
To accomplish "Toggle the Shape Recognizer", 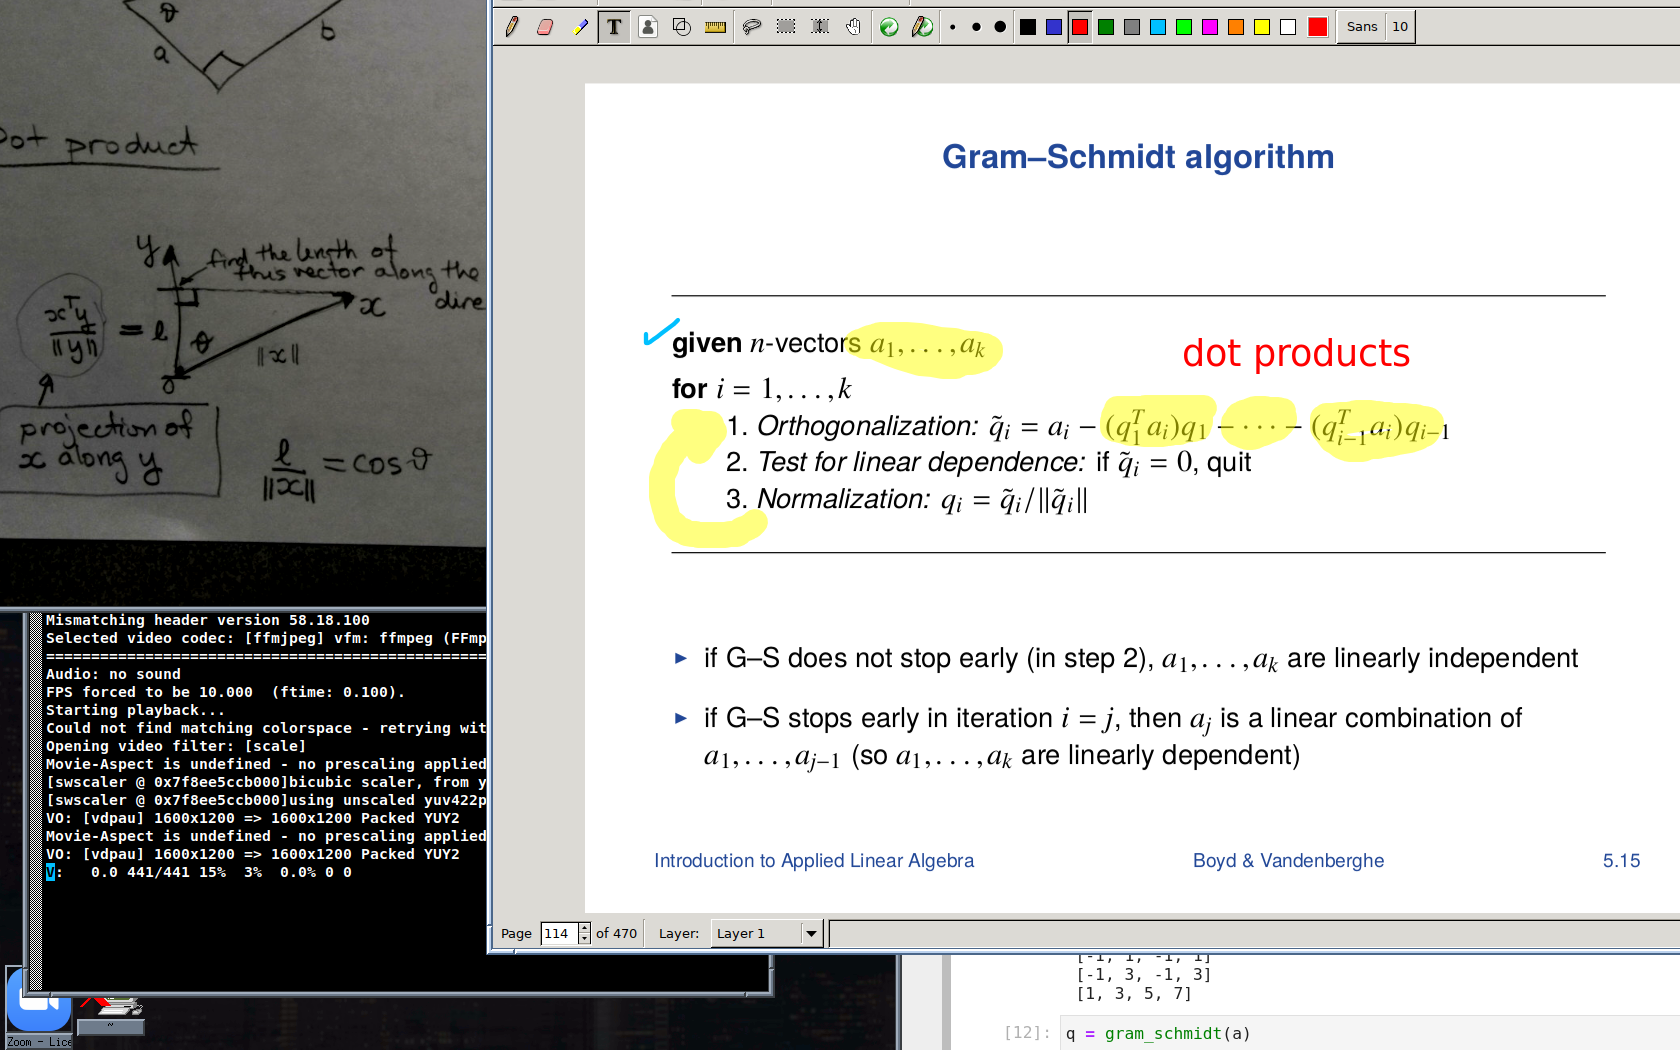I will (682, 27).
